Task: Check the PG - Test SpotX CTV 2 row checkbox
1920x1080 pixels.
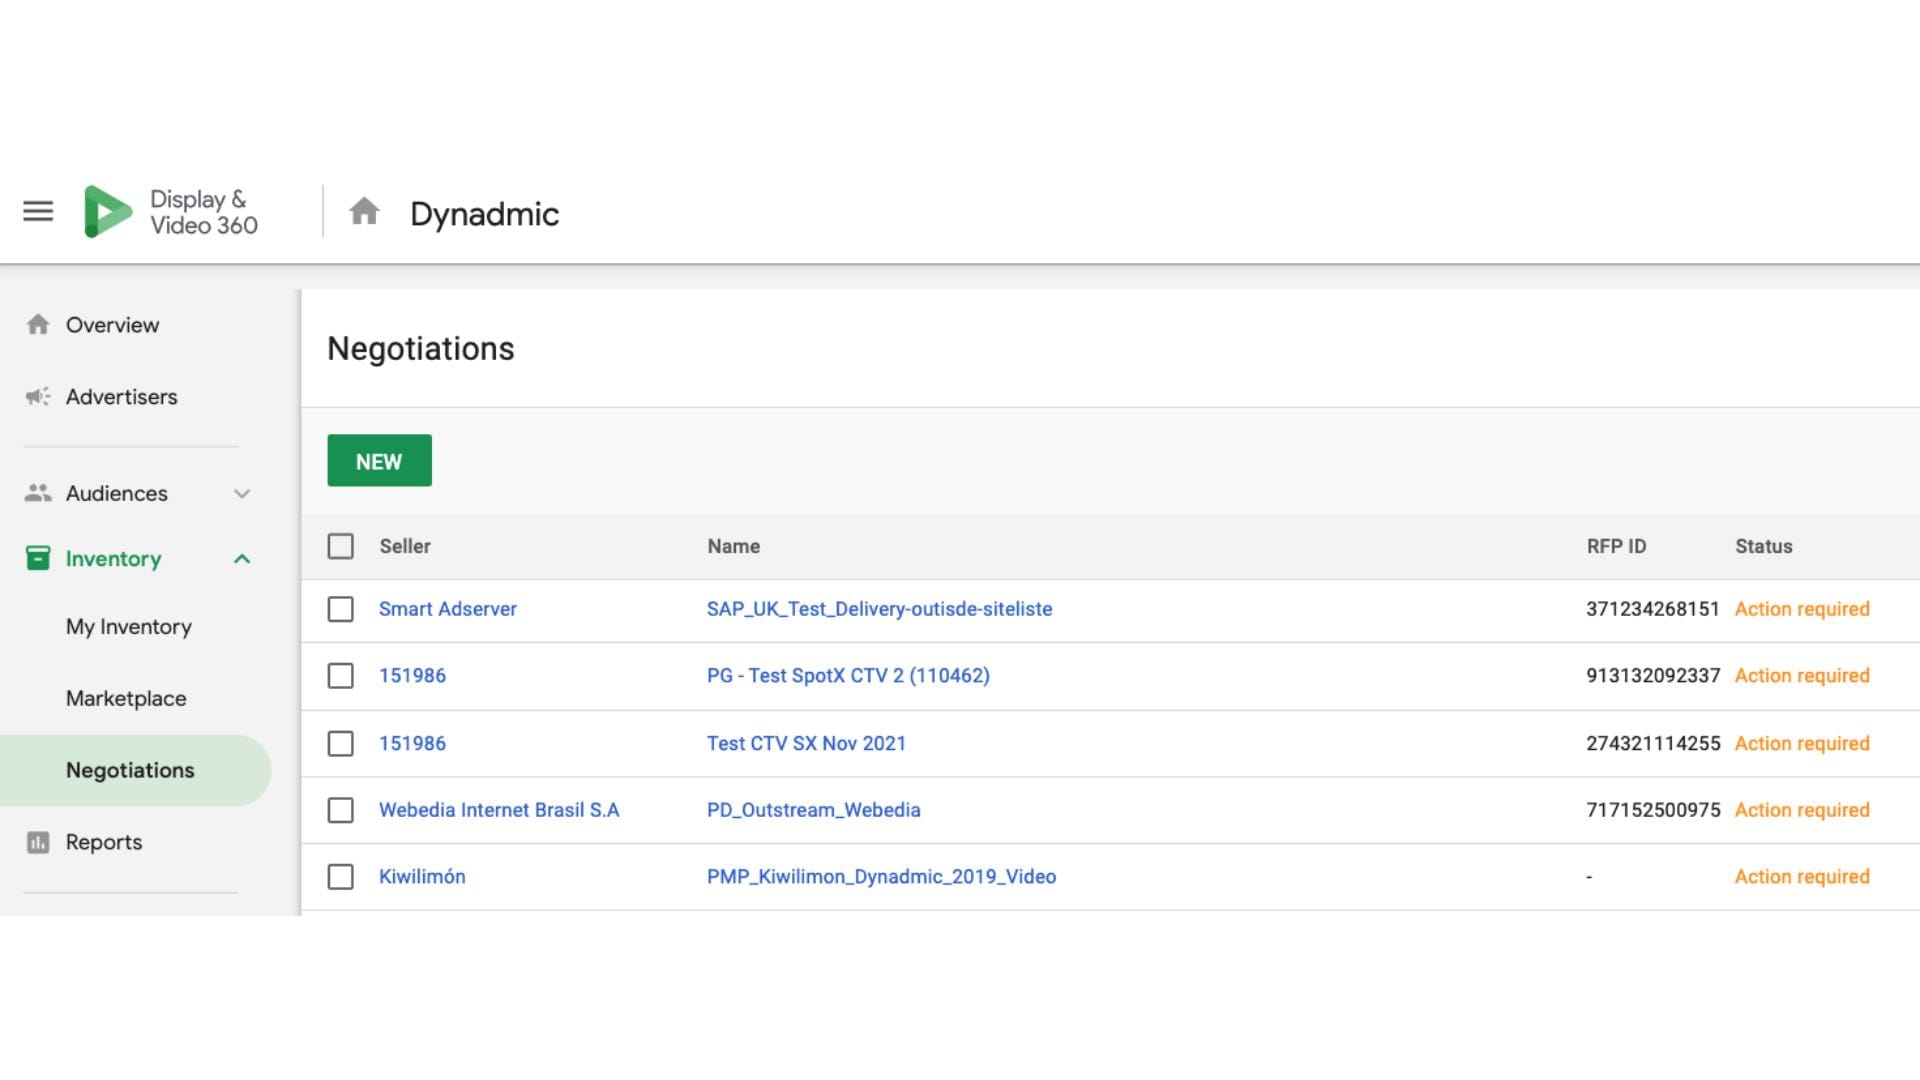Action: tap(340, 676)
